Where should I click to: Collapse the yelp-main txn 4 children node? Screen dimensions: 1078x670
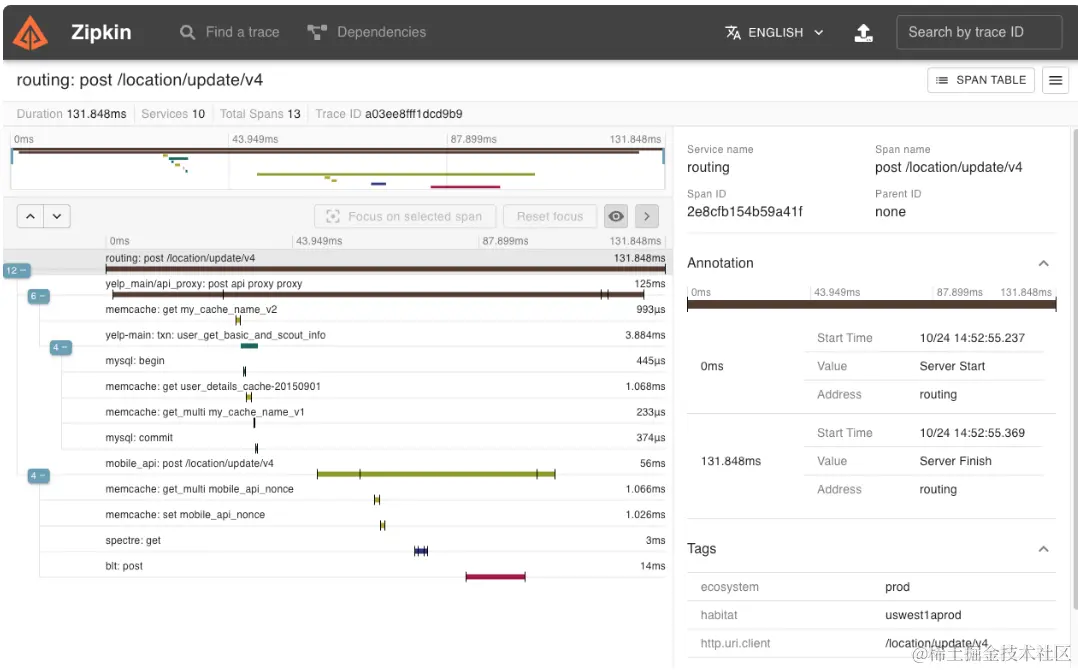click(60, 348)
